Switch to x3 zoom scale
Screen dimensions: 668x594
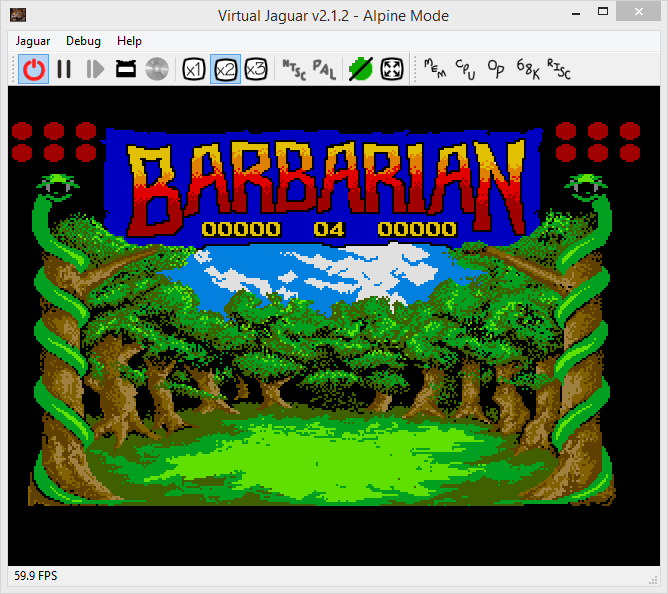pyautogui.click(x=256, y=69)
